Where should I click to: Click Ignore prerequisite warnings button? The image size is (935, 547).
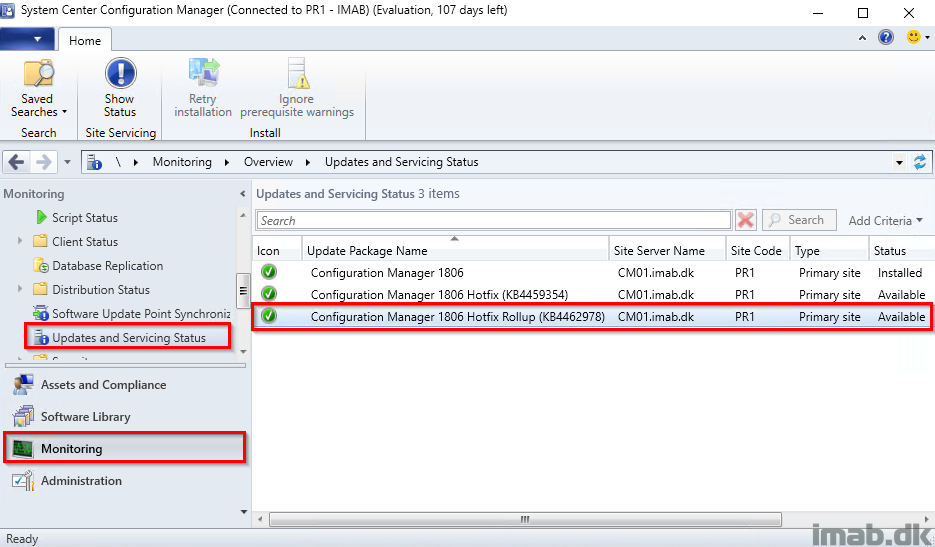(x=296, y=88)
